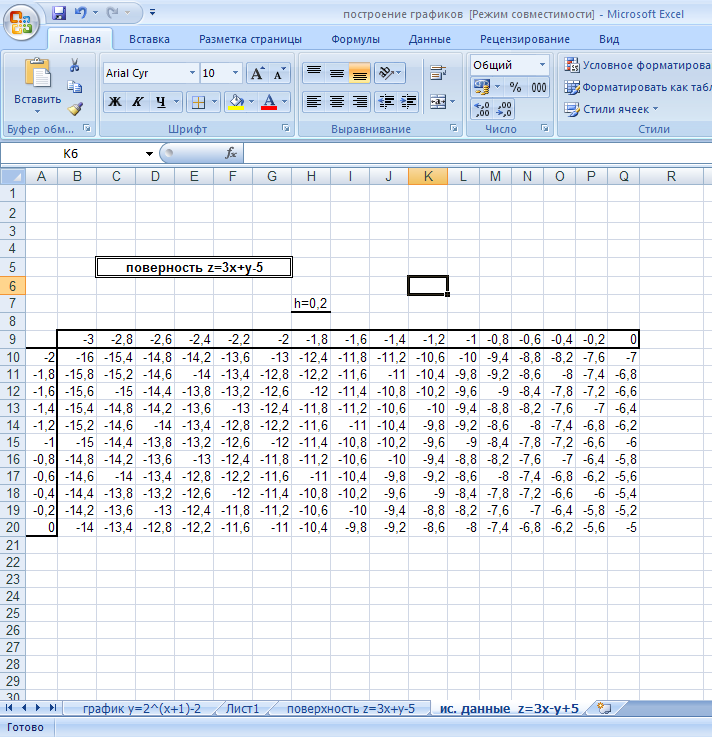The width and height of the screenshot is (712, 737).
Task: Open Условное форматирование menu
Action: tap(638, 65)
